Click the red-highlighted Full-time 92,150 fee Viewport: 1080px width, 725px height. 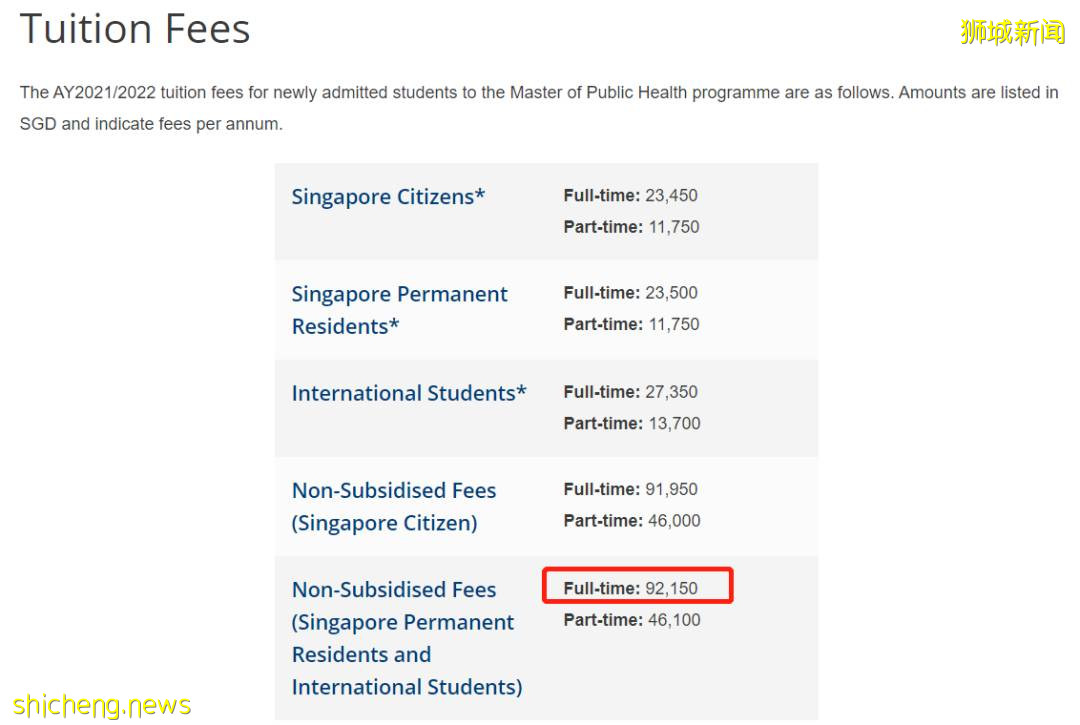click(637, 588)
